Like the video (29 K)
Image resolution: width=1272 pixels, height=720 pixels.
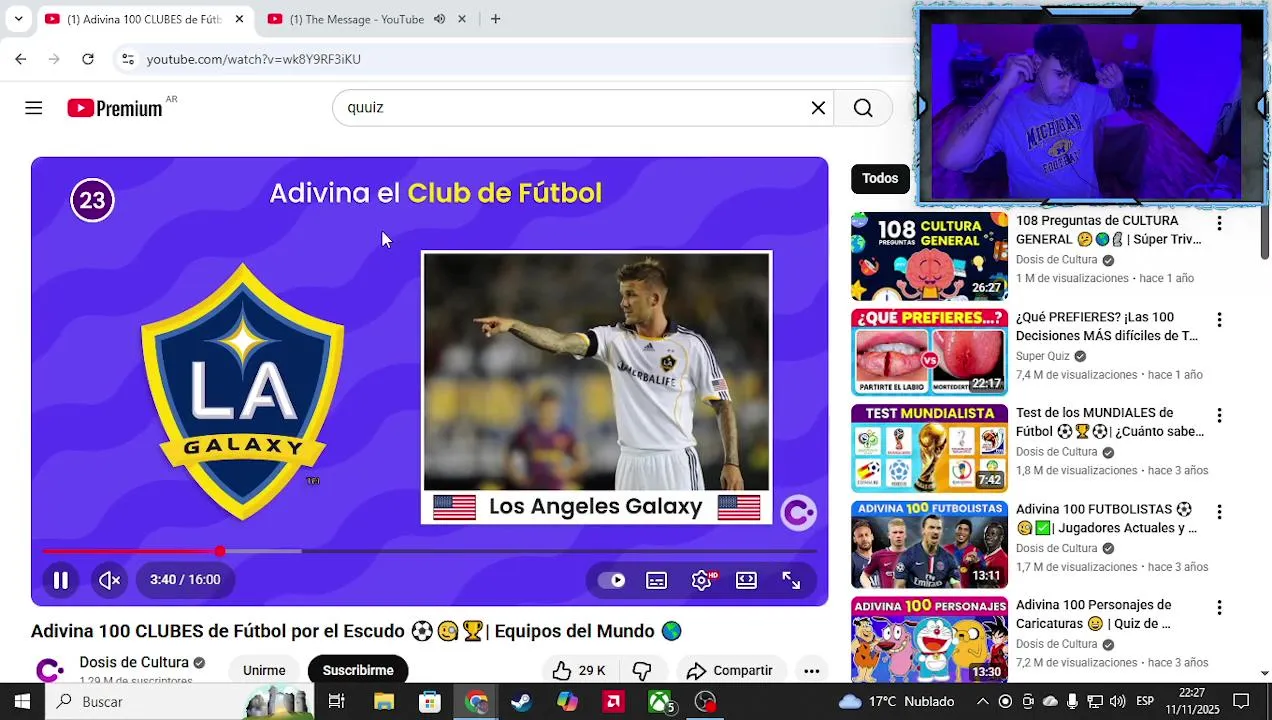point(579,671)
